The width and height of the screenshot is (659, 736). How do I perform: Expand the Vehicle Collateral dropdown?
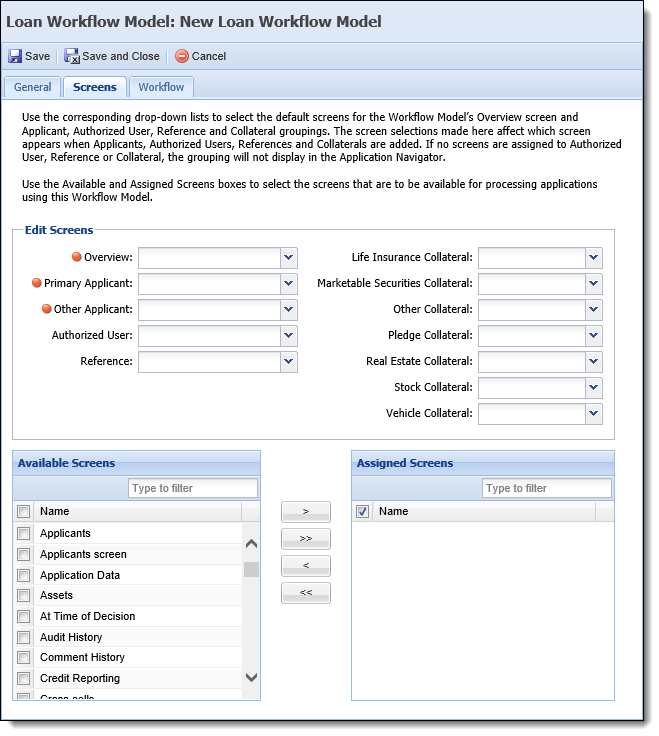coord(594,414)
